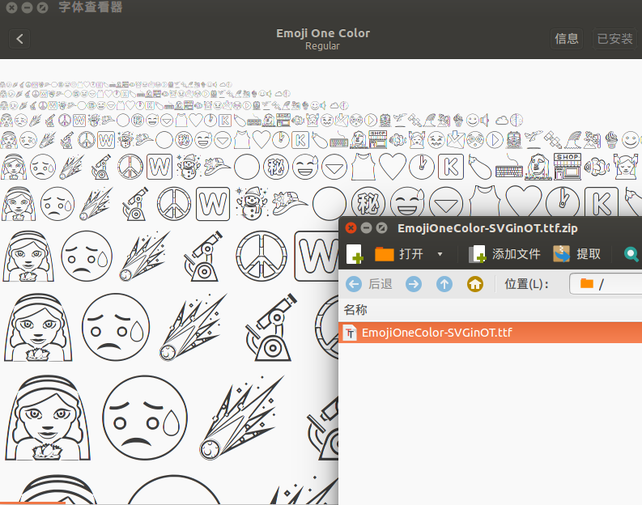
Task: Click the forward arrow navigation icon
Action: pos(413,284)
